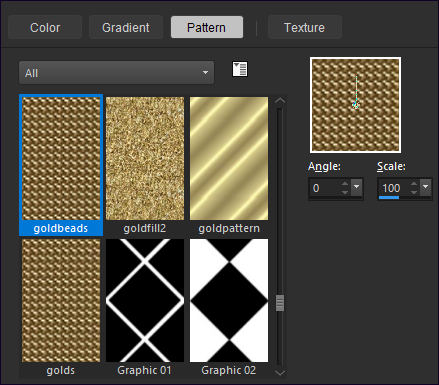Viewport: 439px width, 385px height.
Task: Open the Scale dropdown slider arrow
Action: (426, 187)
